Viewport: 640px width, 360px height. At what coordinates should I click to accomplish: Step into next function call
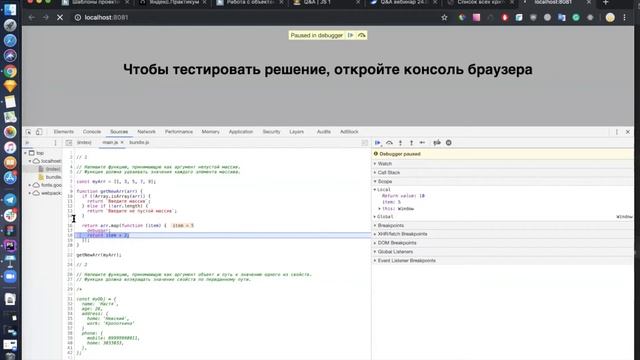click(400, 143)
